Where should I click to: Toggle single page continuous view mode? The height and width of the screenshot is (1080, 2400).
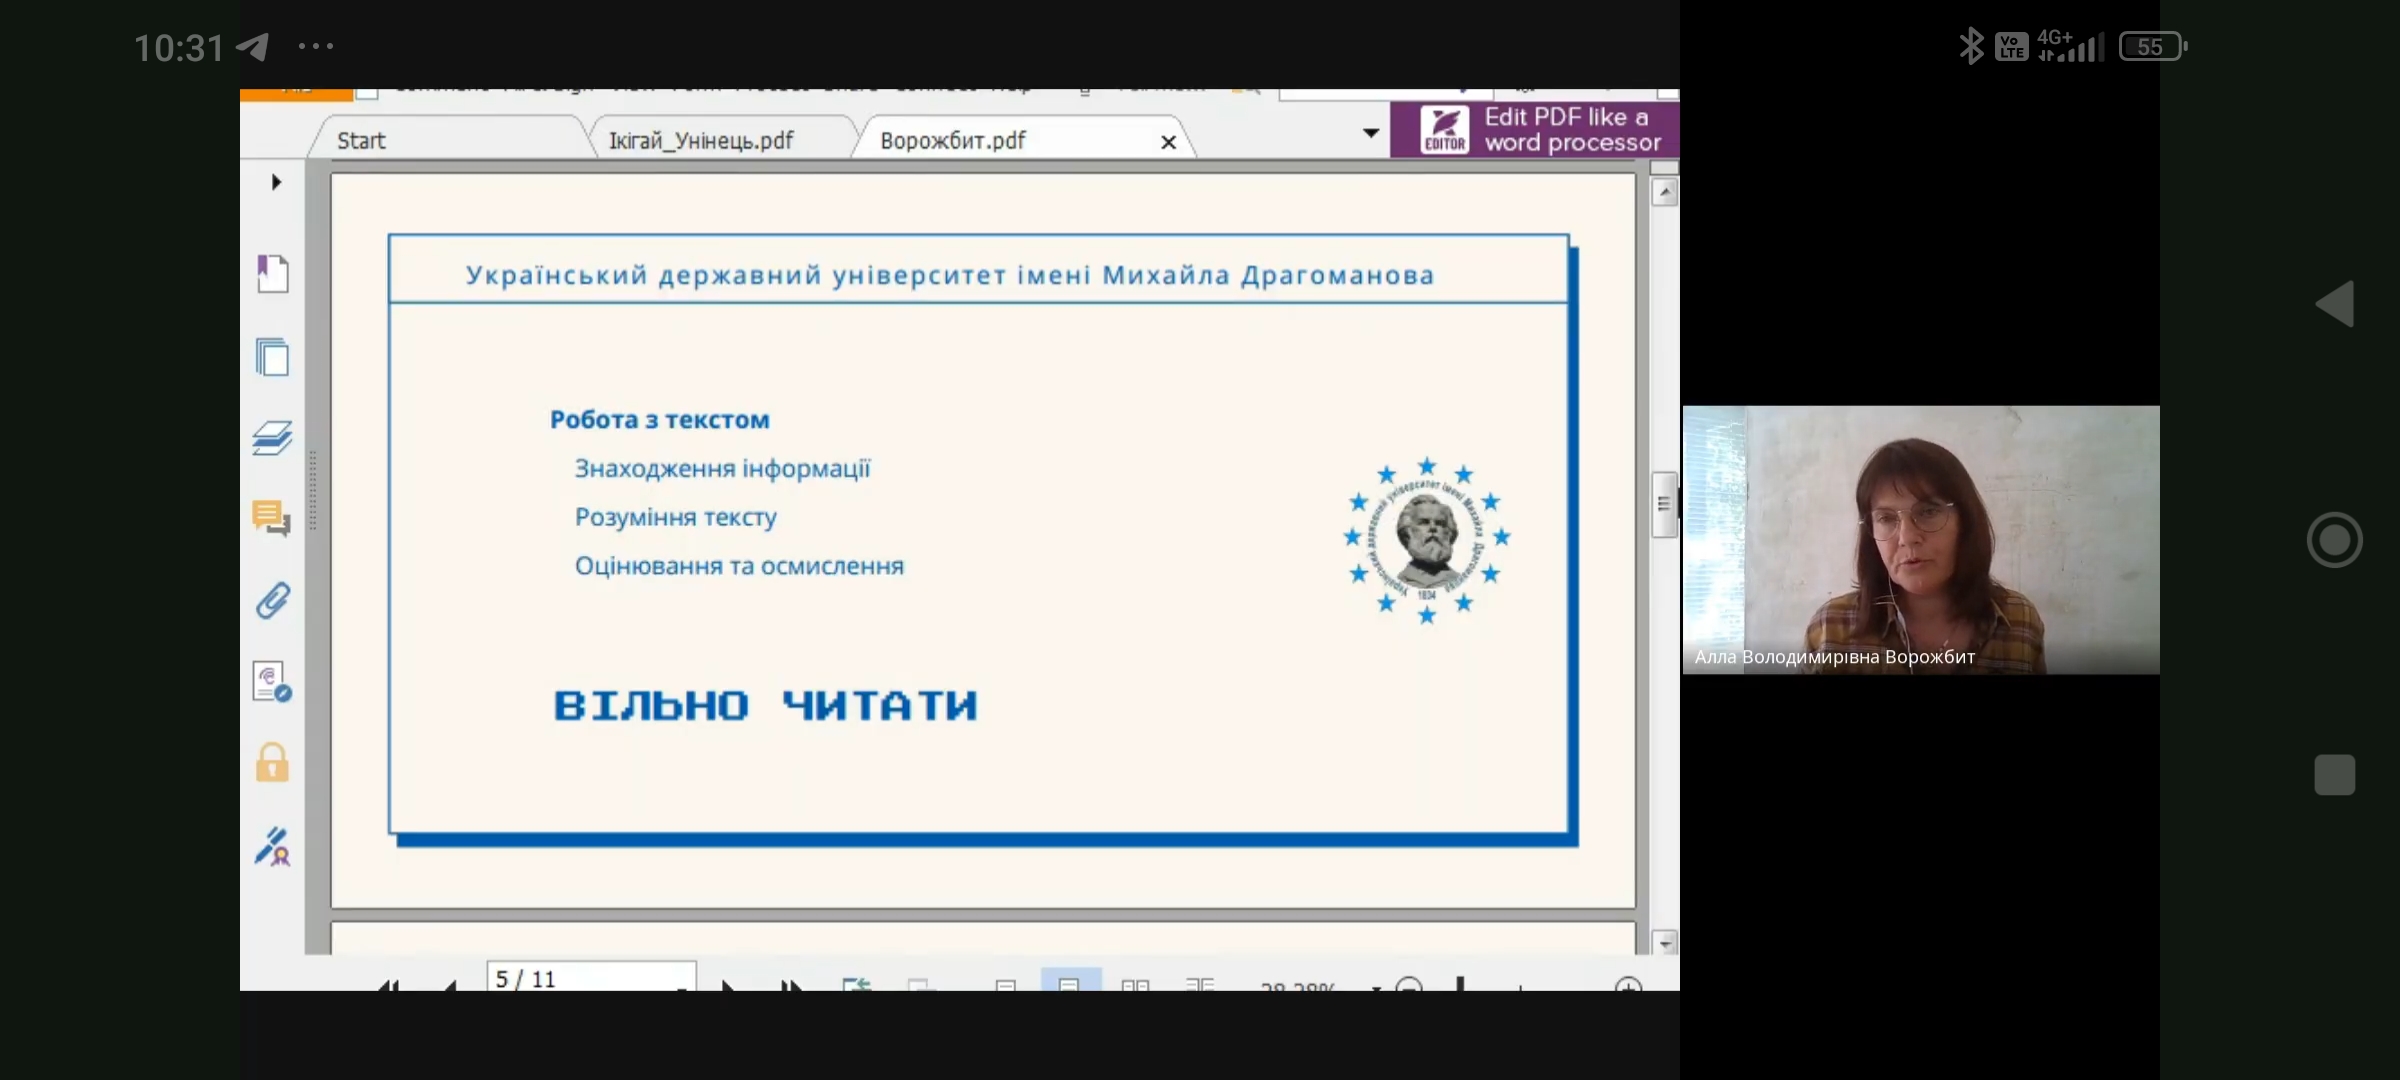coord(1070,983)
